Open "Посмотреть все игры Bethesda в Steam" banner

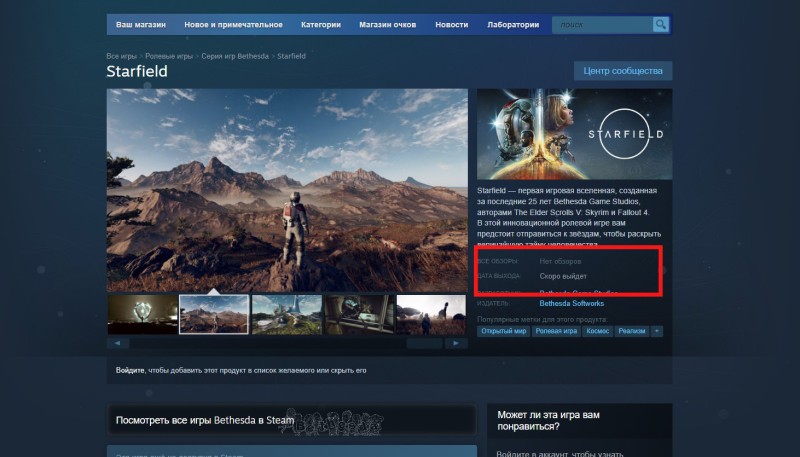click(291, 420)
